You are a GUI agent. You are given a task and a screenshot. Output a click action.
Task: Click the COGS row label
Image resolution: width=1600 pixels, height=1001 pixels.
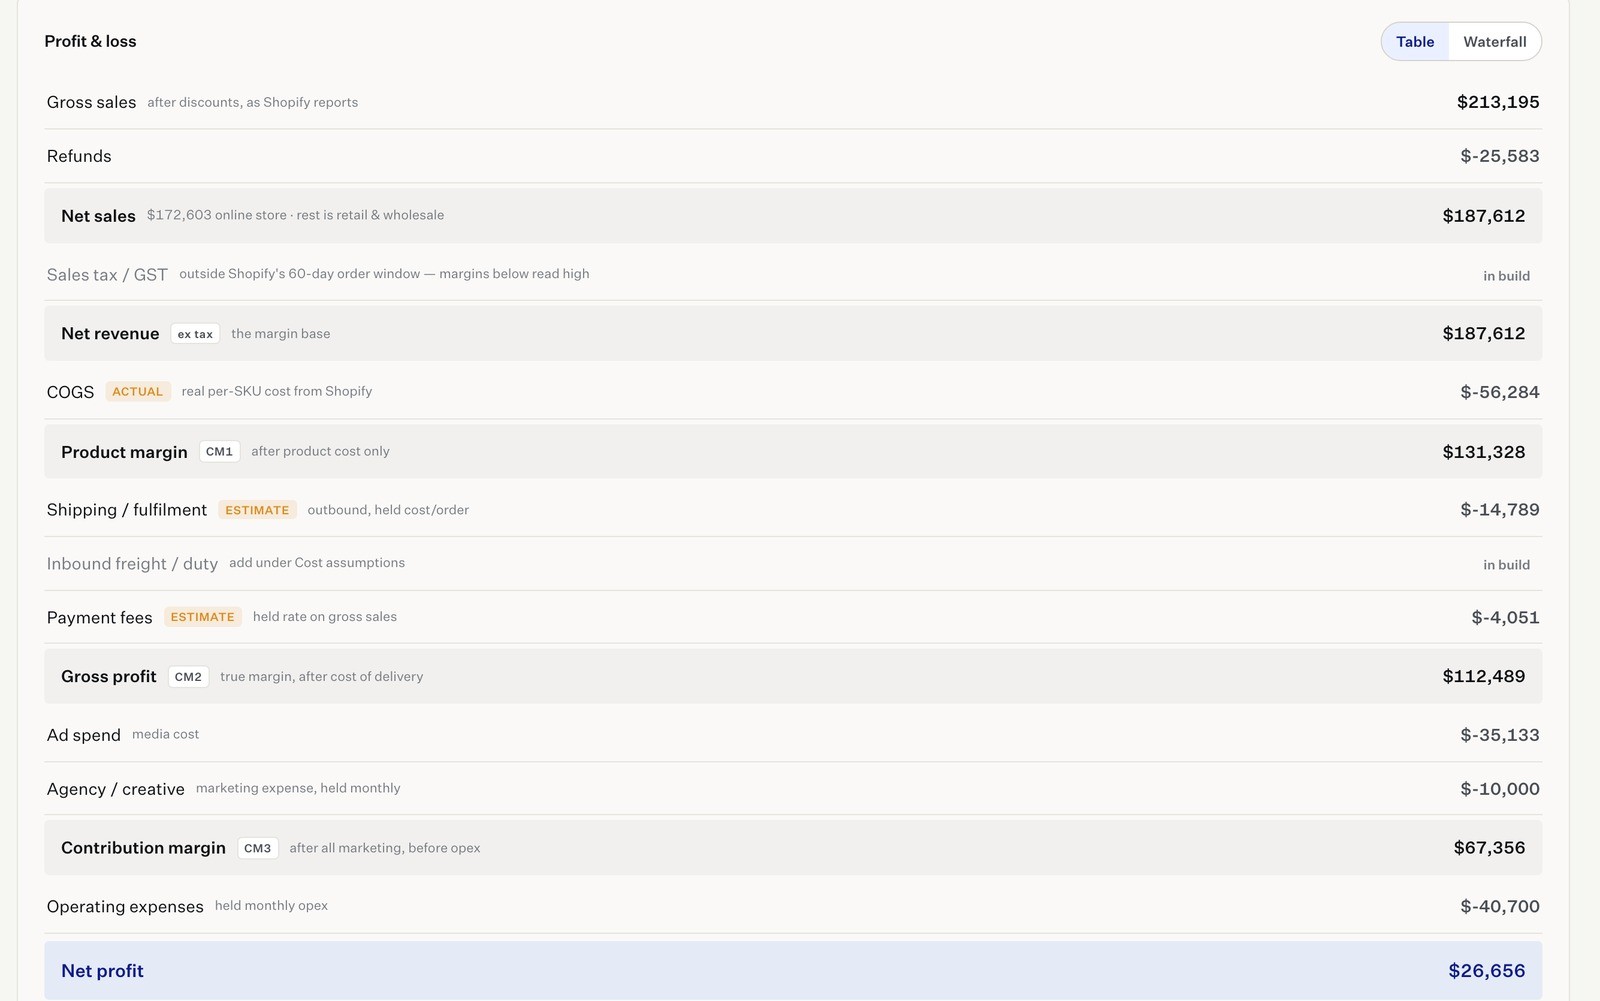pos(70,392)
